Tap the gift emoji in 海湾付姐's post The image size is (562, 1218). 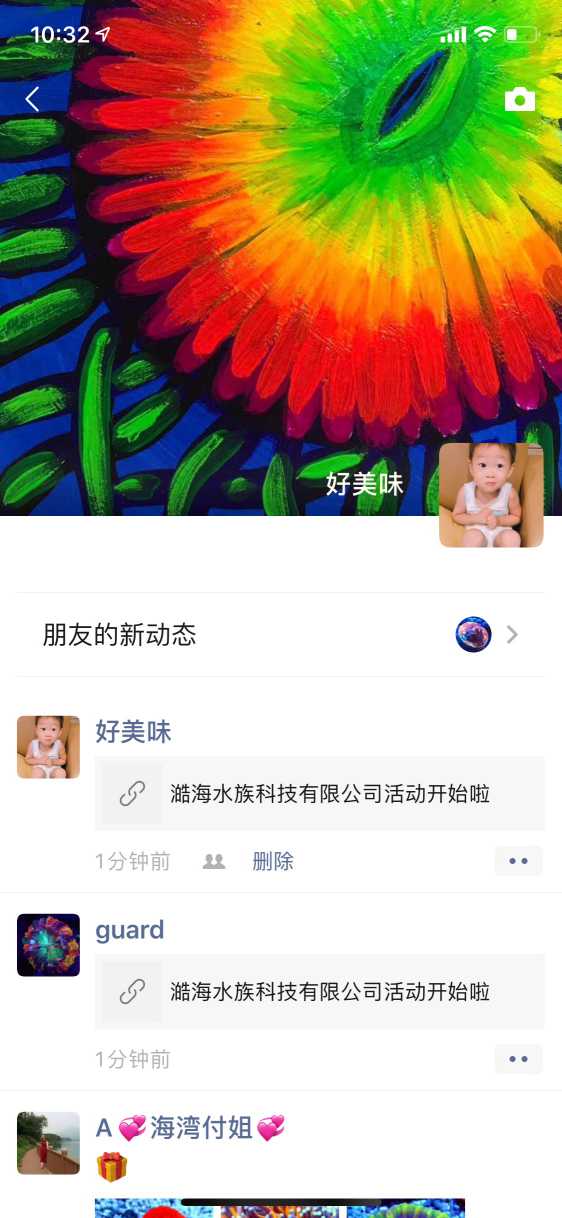point(112,1166)
